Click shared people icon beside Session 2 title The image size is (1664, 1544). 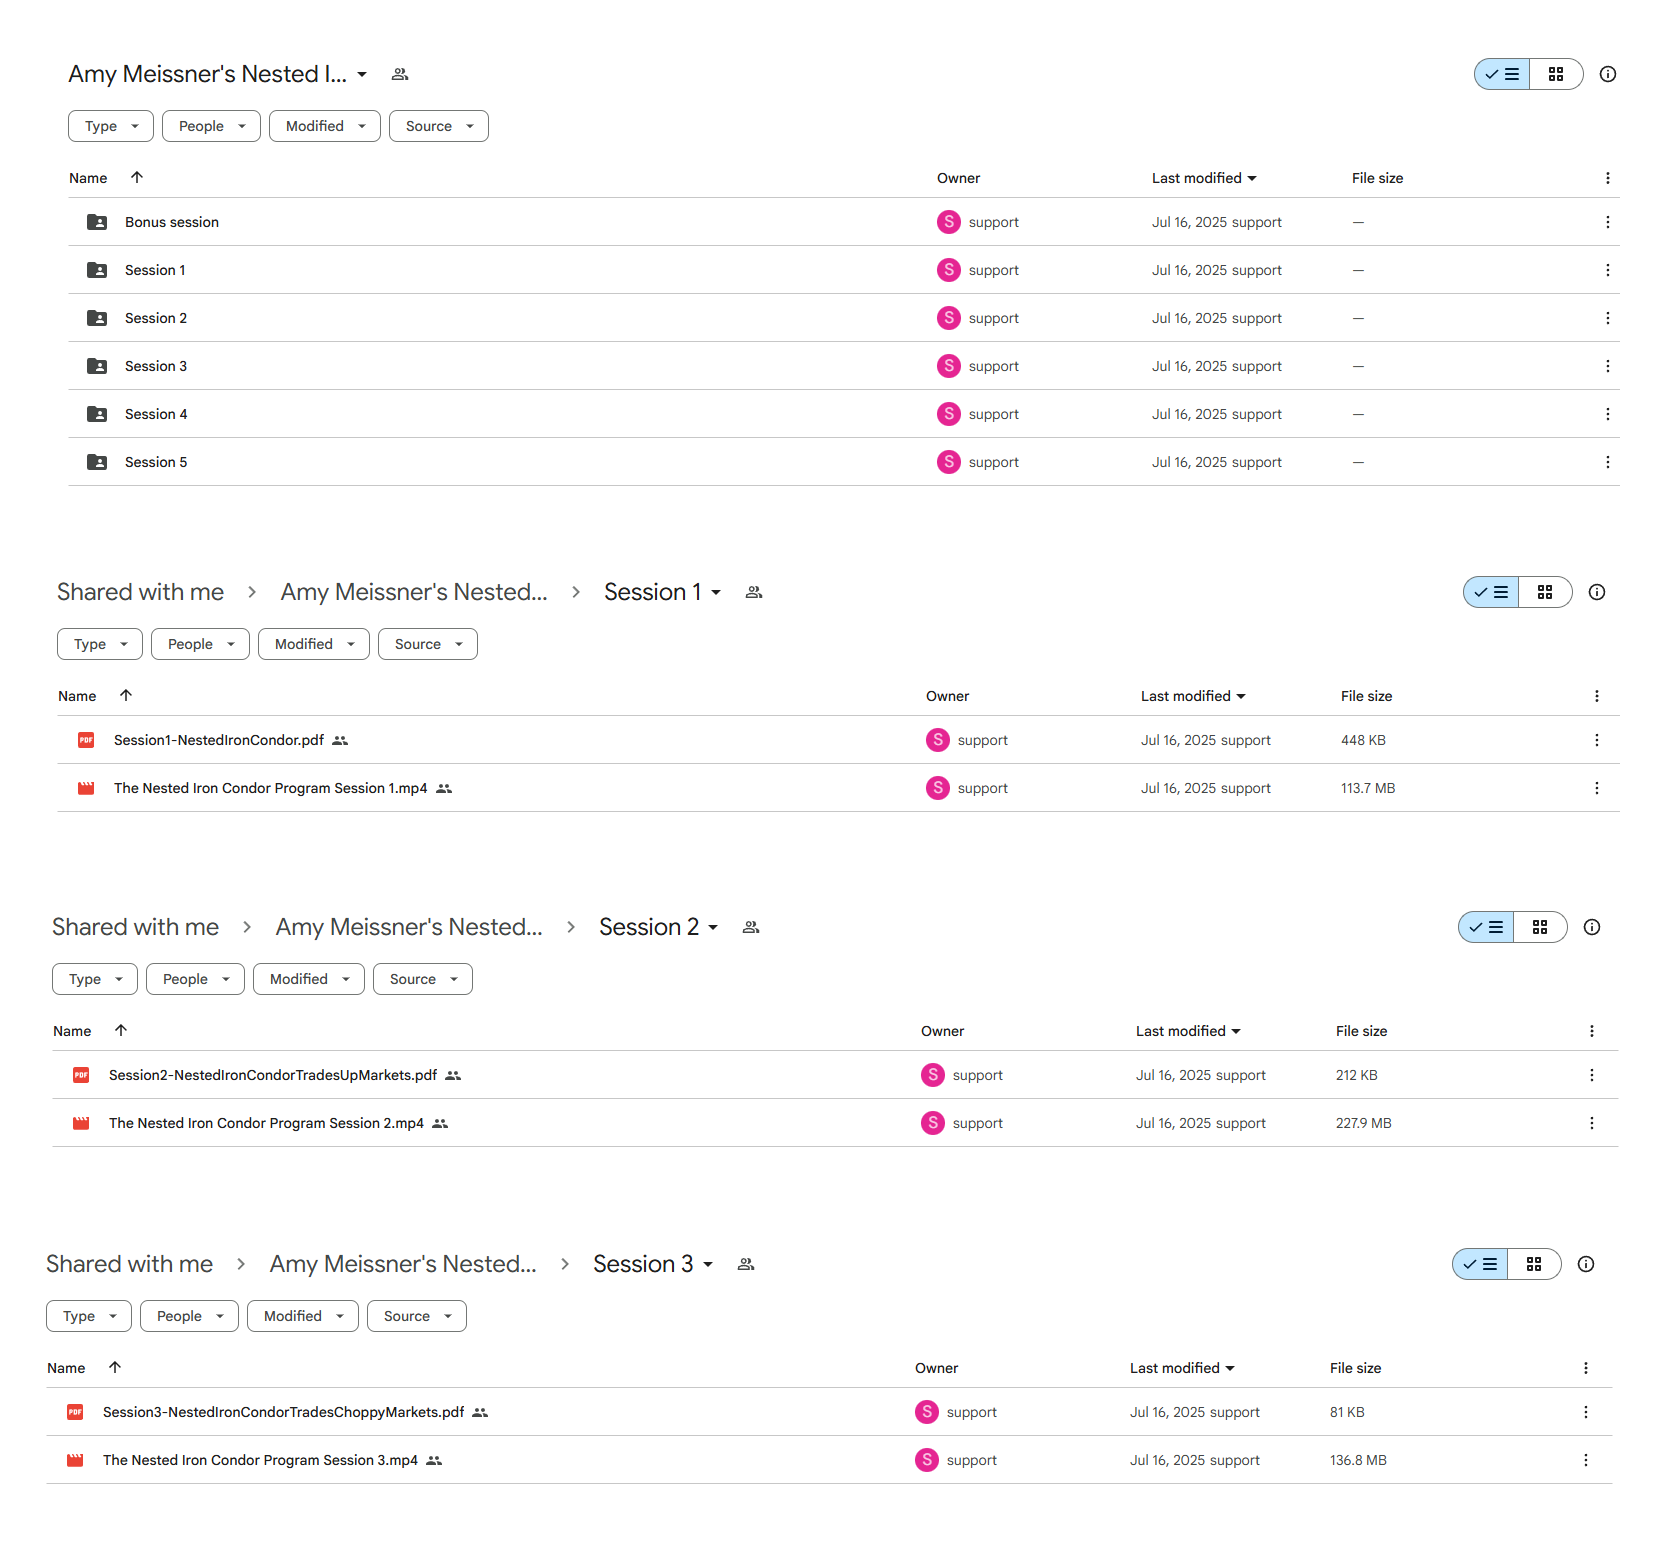pos(751,927)
